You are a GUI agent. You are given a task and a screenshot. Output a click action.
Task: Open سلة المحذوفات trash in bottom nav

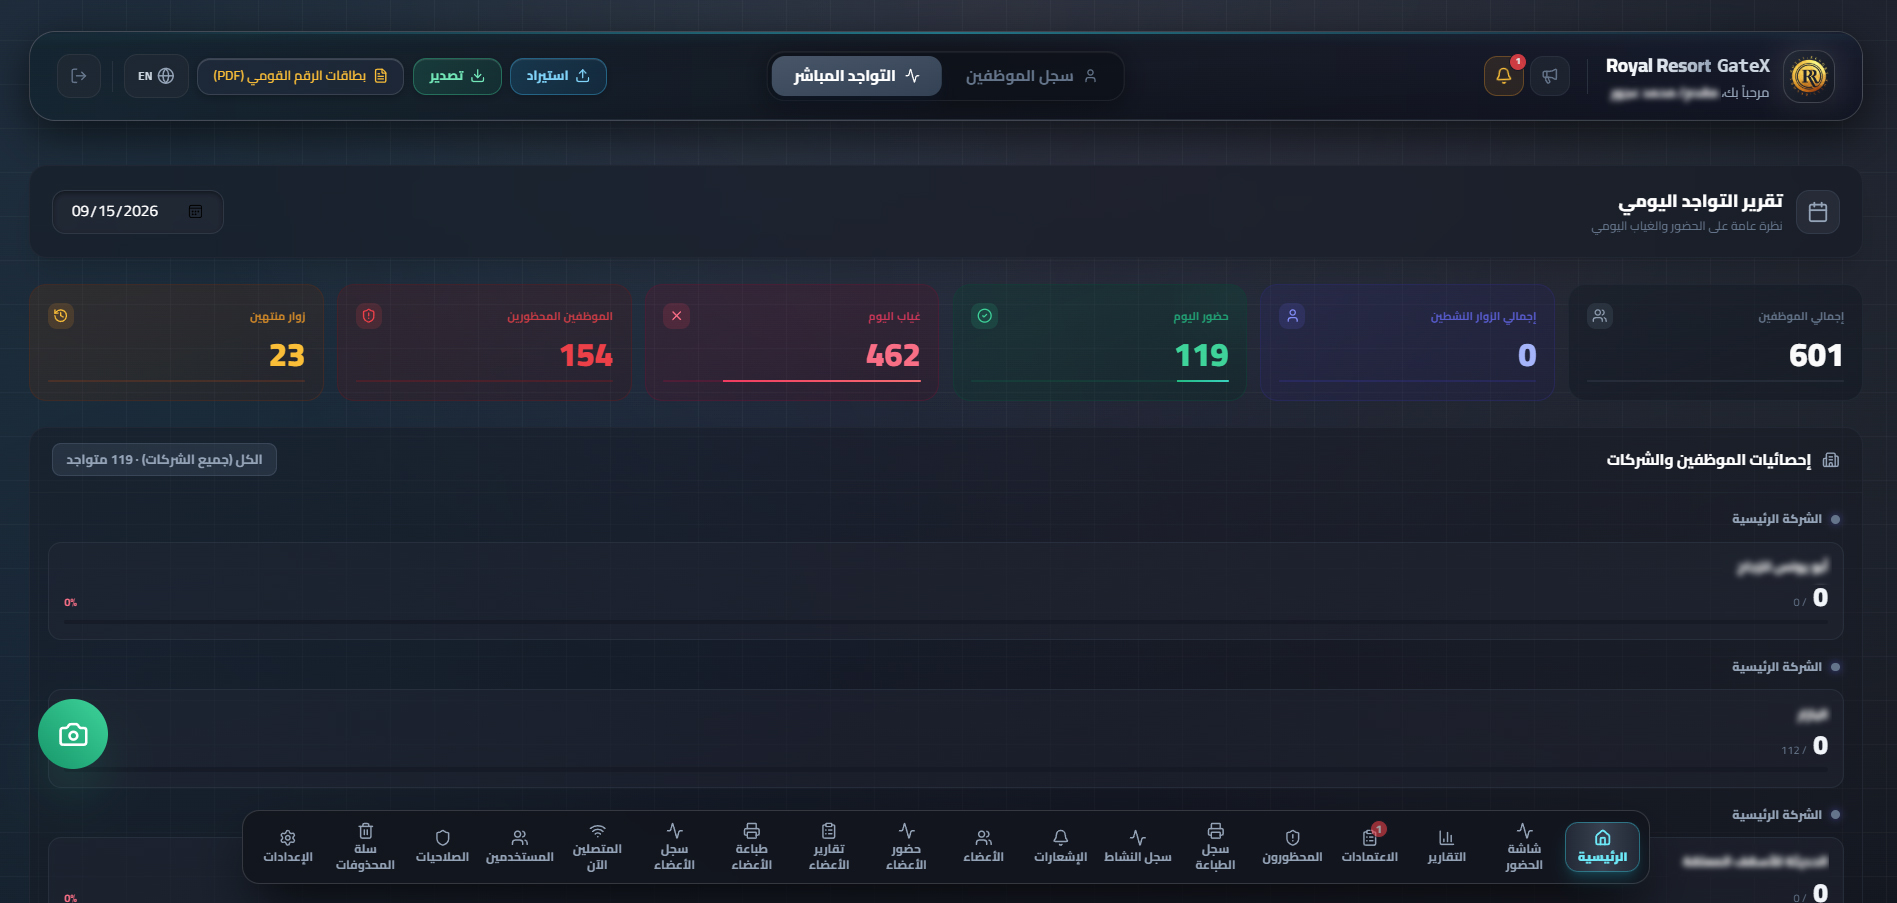point(365,847)
